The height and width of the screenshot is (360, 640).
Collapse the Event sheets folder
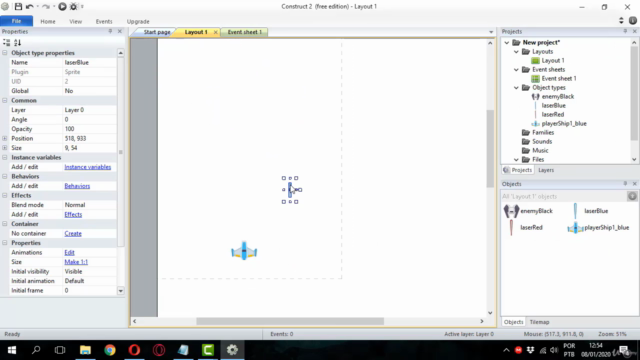pyautogui.click(x=516, y=70)
